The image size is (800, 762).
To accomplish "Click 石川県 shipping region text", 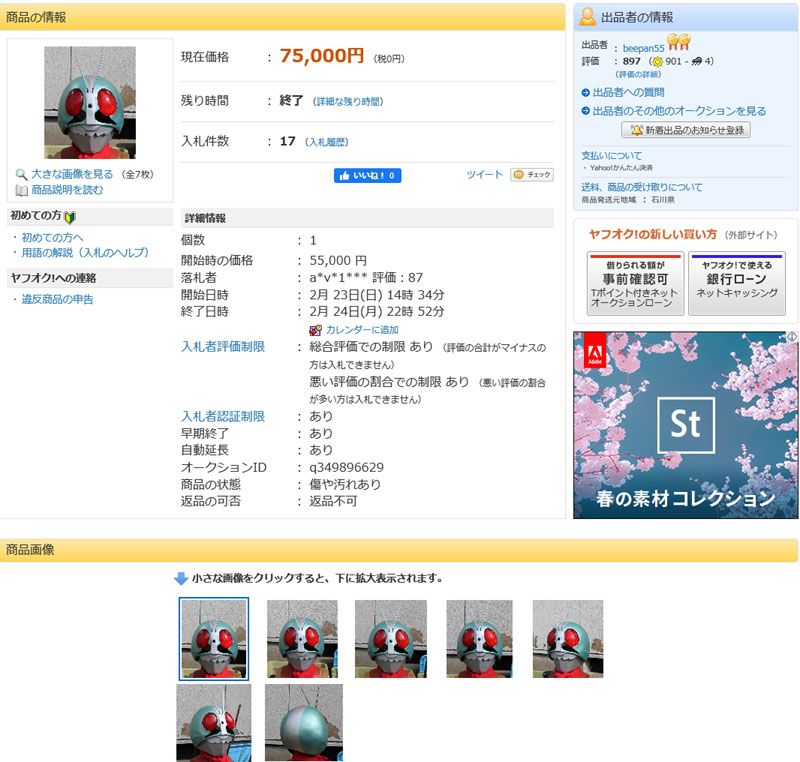I will tap(663, 200).
